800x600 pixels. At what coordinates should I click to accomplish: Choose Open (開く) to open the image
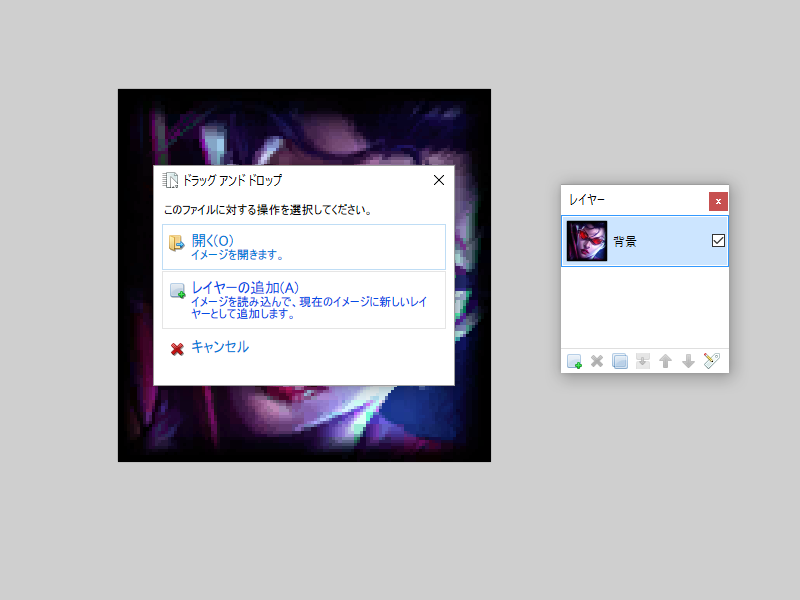(304, 247)
